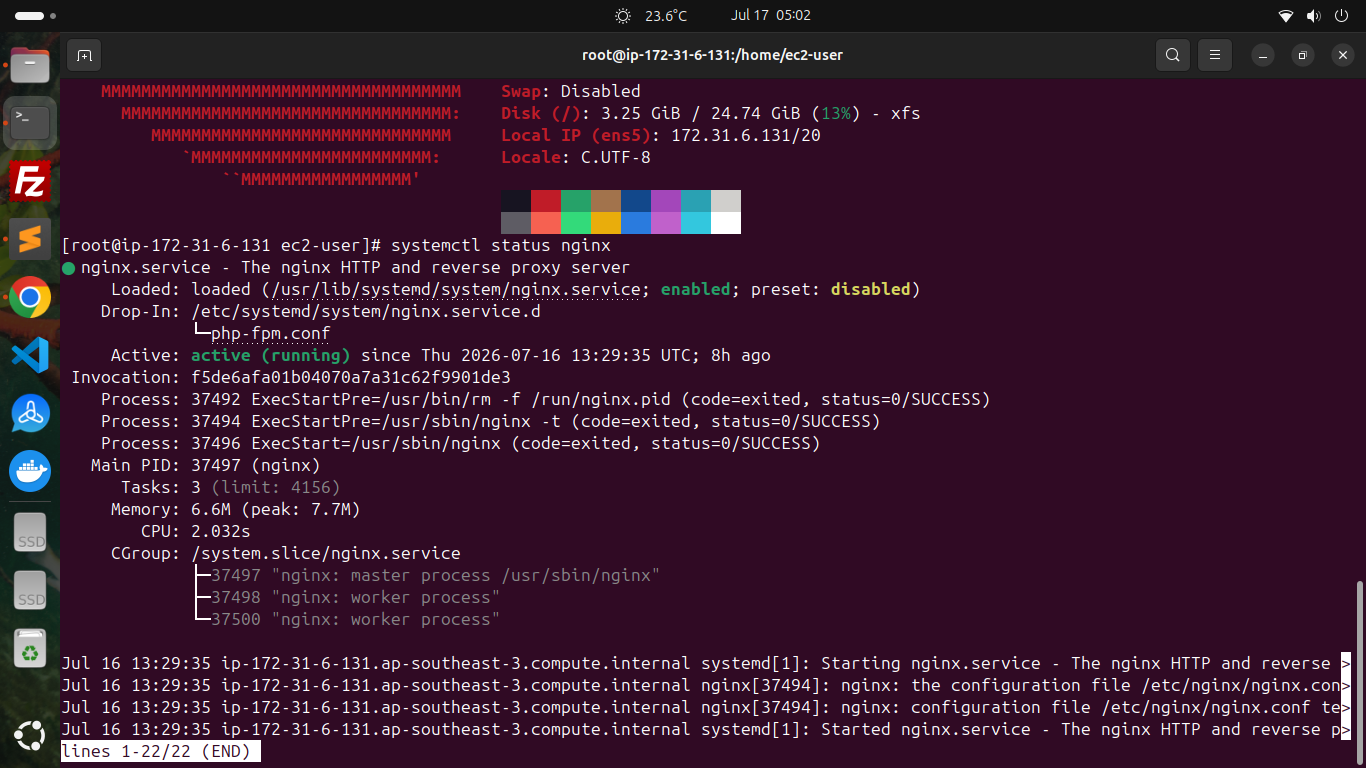The width and height of the screenshot is (1366, 768).
Task: Open the Activities workspace indicator pill
Action: coord(30,16)
